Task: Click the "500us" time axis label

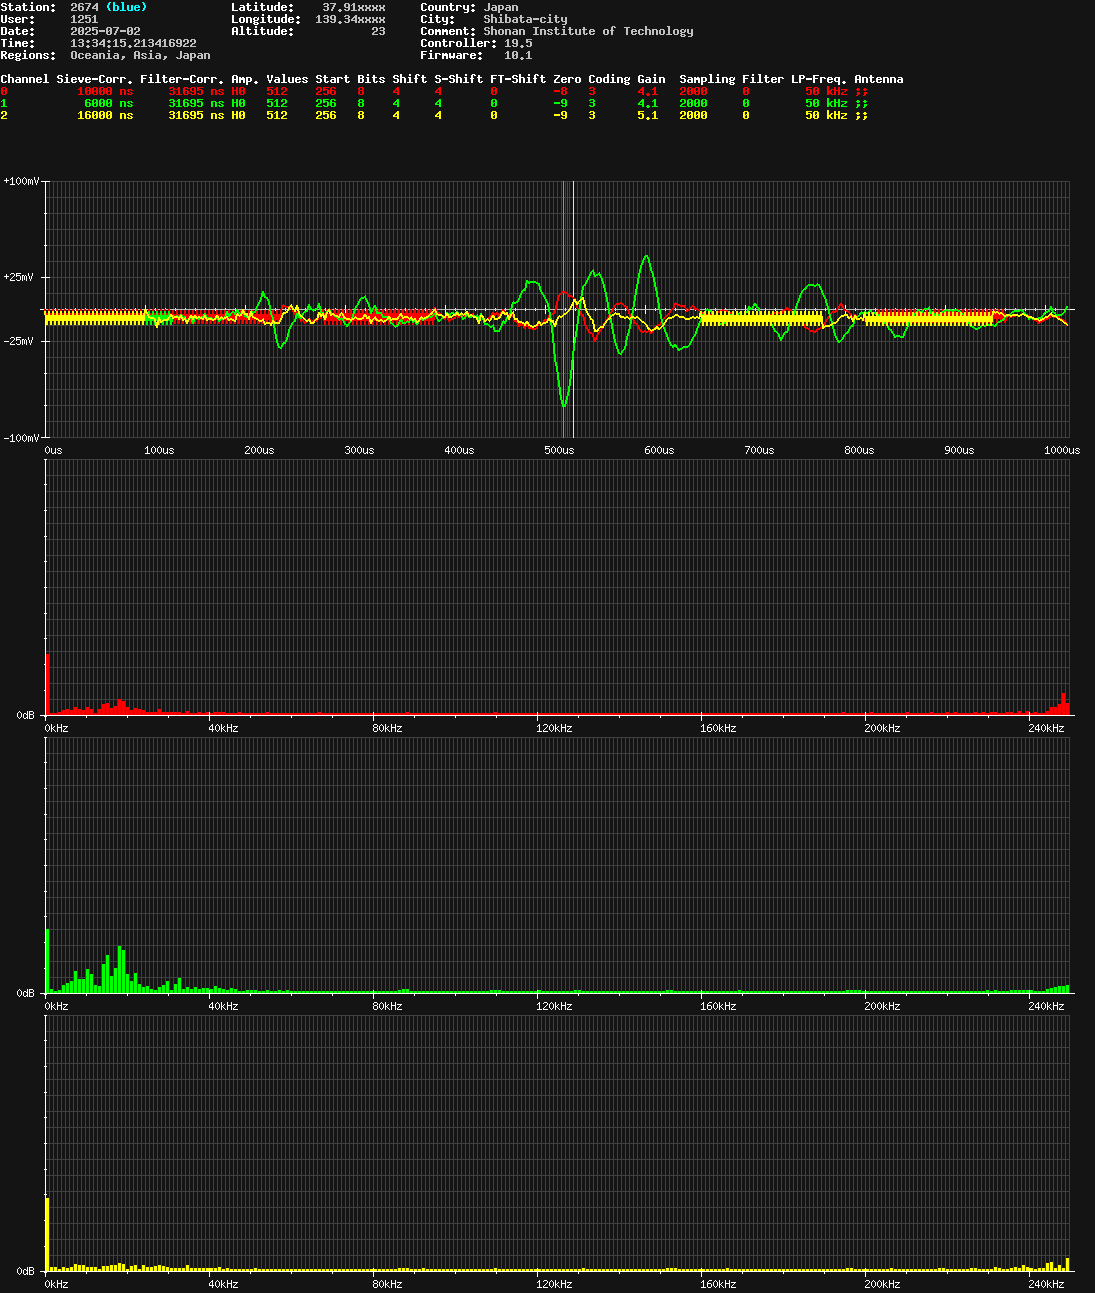Action: (x=559, y=450)
